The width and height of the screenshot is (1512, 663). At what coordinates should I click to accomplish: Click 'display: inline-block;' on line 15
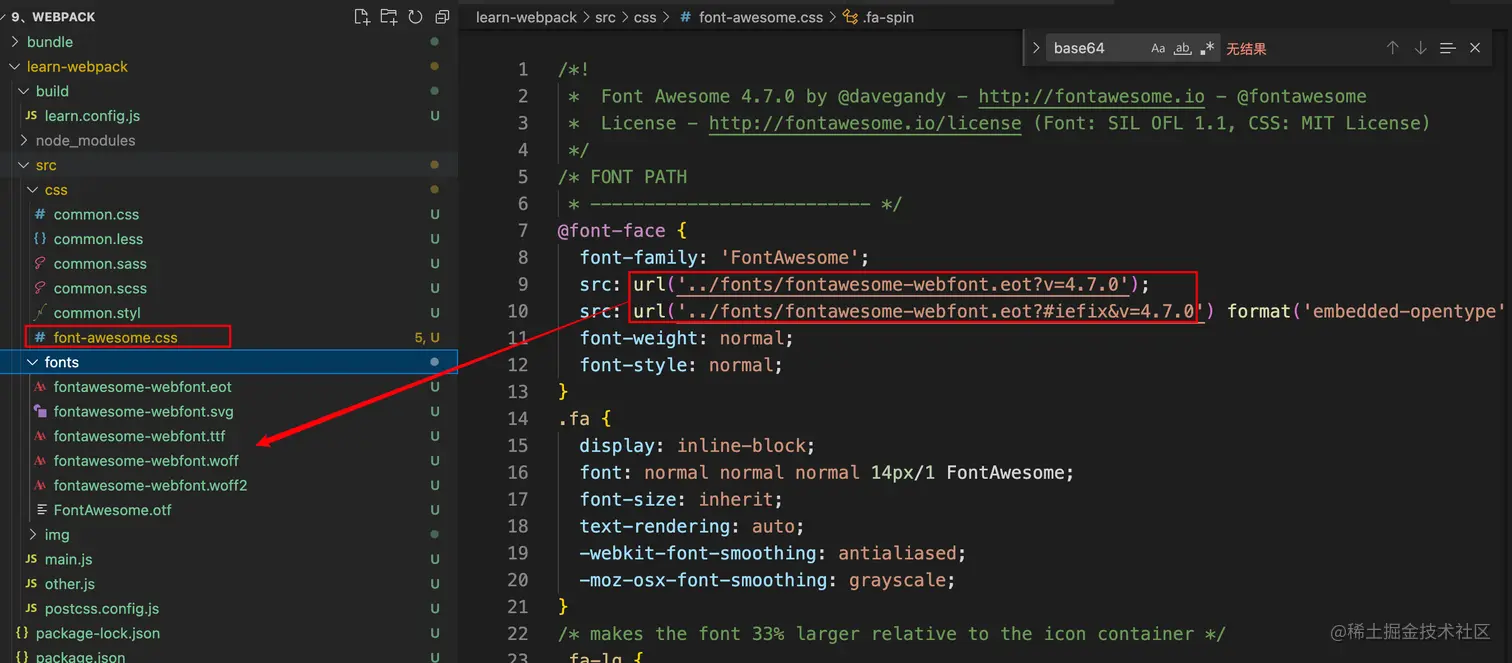coord(697,445)
